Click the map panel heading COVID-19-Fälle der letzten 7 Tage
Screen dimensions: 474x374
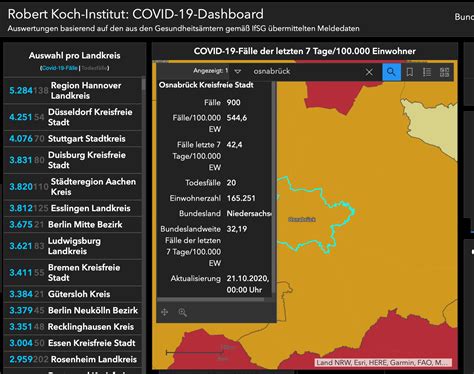point(305,51)
